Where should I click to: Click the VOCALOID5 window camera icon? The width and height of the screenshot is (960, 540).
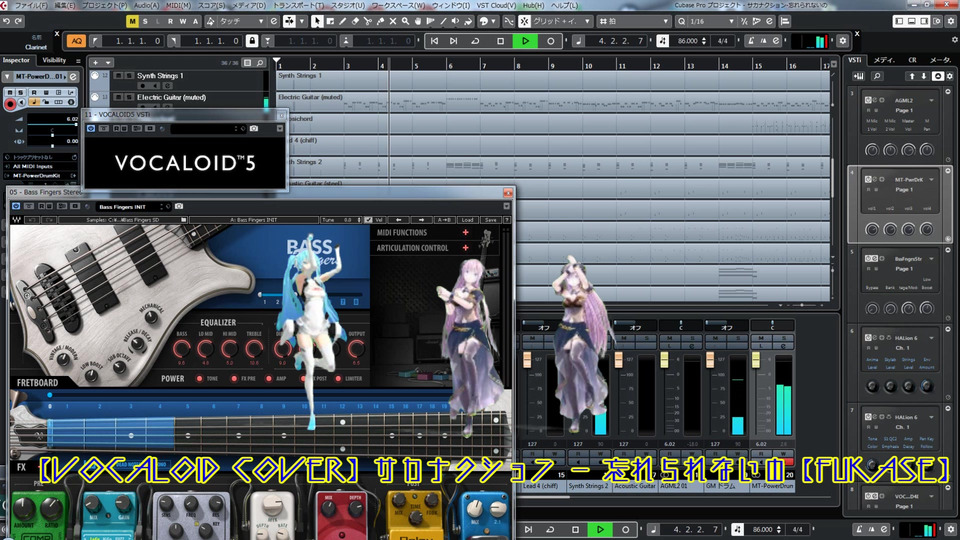pyautogui.click(x=253, y=129)
